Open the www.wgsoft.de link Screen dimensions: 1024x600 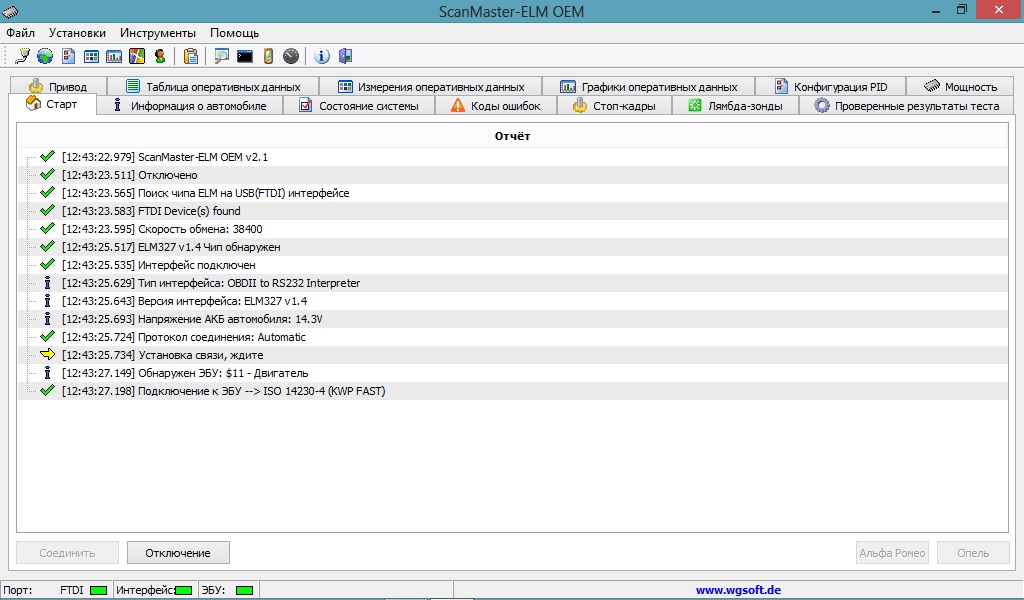click(738, 590)
